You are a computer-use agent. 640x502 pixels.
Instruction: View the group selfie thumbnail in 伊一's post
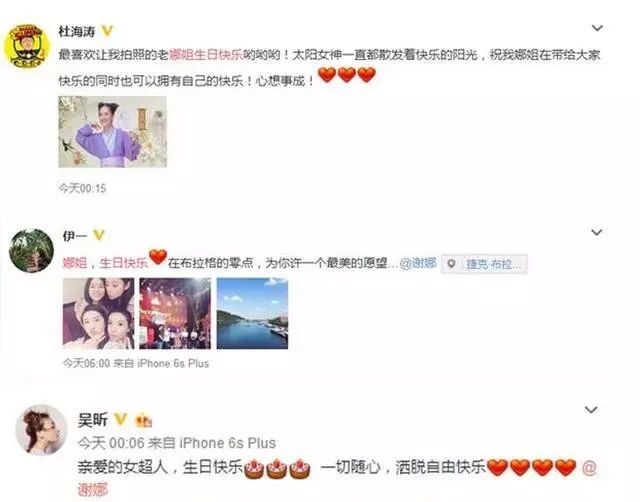pos(98,313)
